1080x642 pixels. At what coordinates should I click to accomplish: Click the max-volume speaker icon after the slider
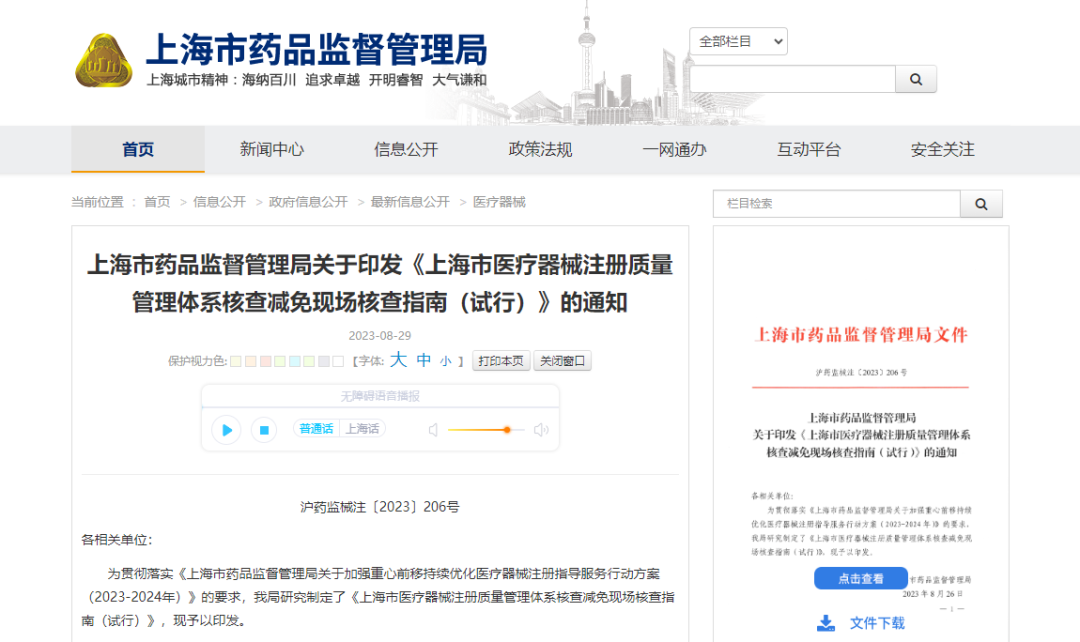(x=541, y=429)
